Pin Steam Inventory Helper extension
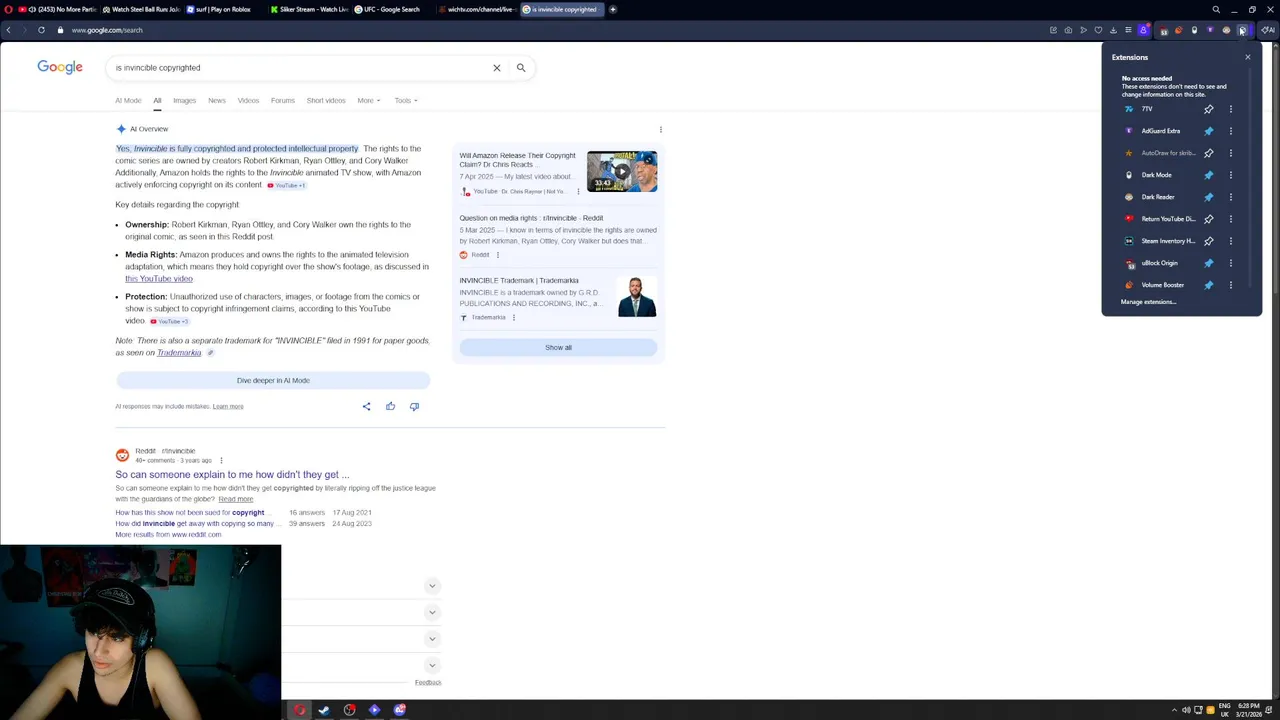1280x720 pixels. pos(1209,241)
